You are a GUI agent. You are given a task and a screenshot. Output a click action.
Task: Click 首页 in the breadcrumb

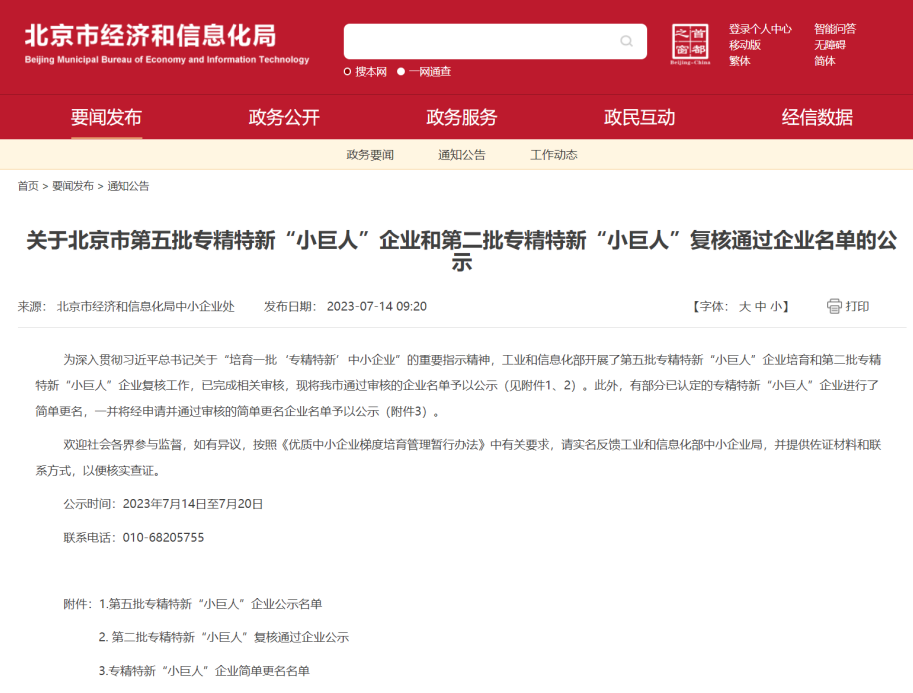click(28, 186)
